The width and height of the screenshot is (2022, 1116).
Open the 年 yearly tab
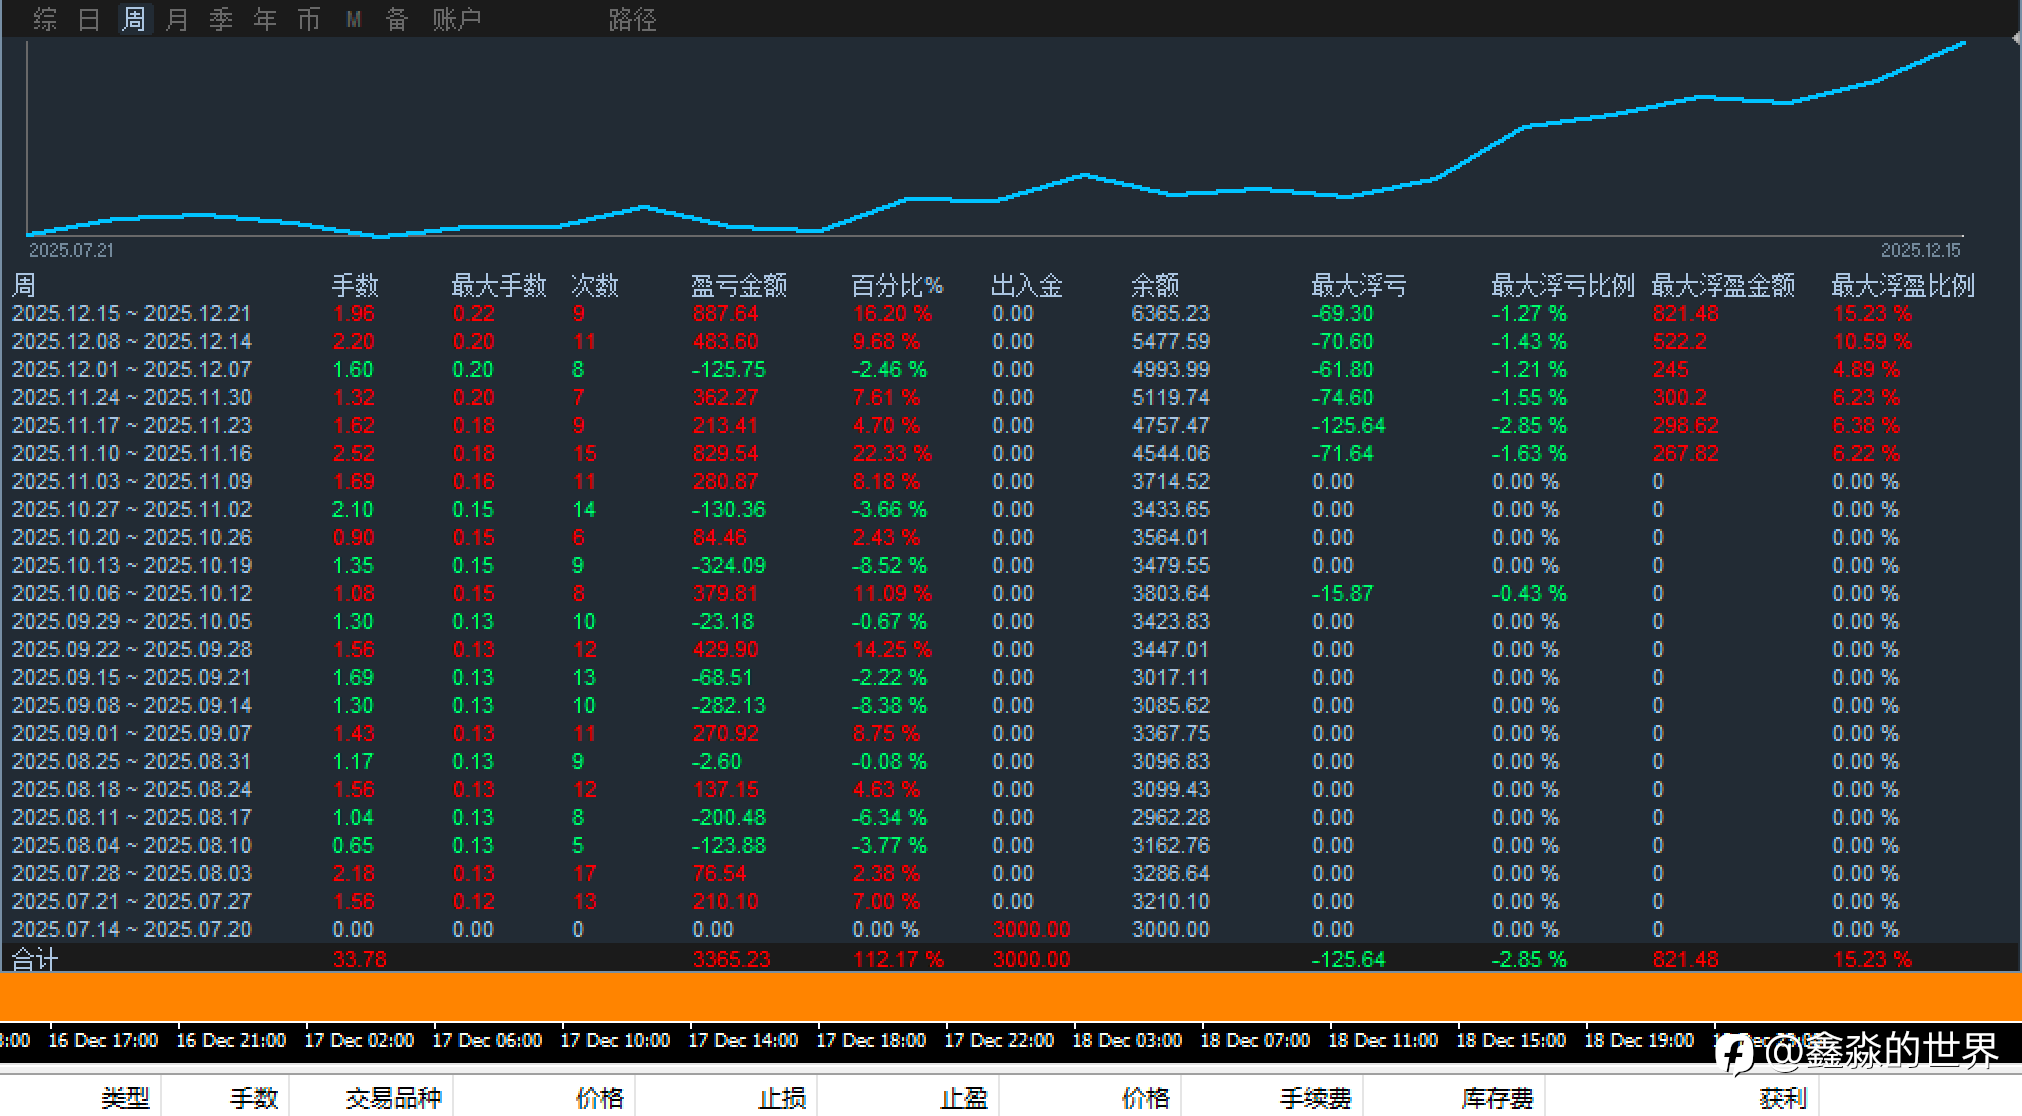(x=265, y=19)
